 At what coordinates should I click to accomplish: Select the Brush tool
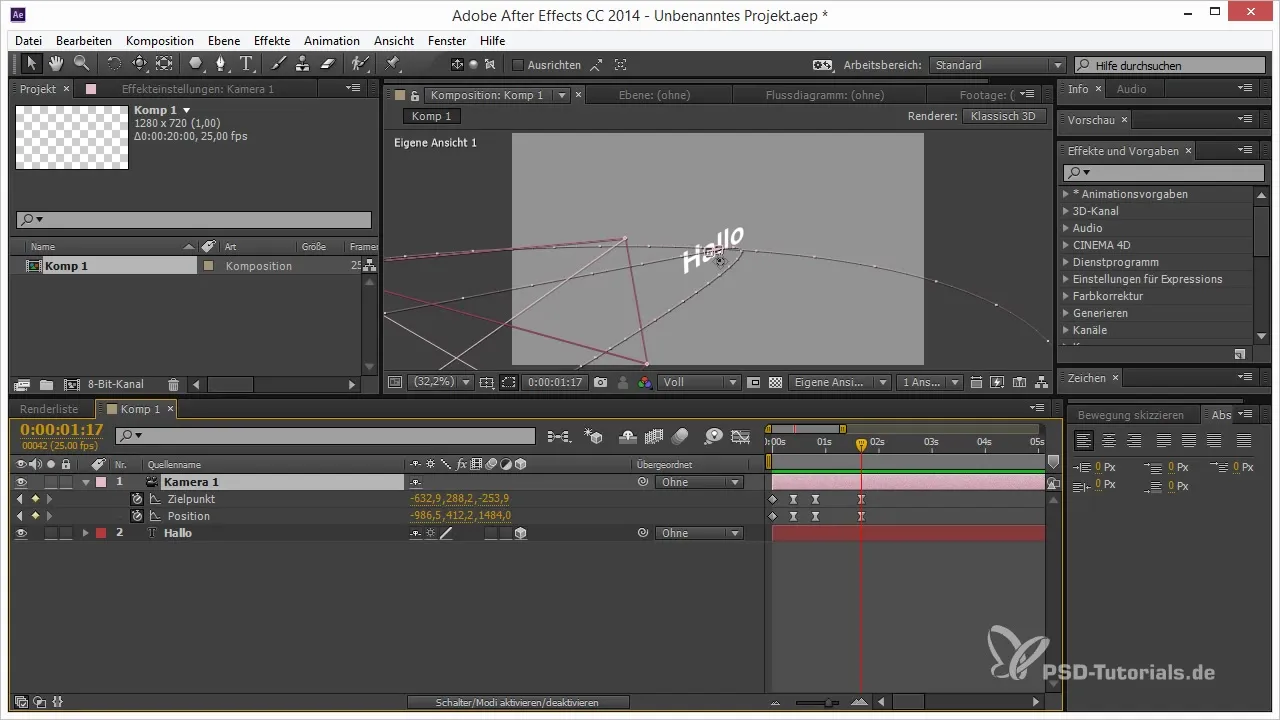279,64
